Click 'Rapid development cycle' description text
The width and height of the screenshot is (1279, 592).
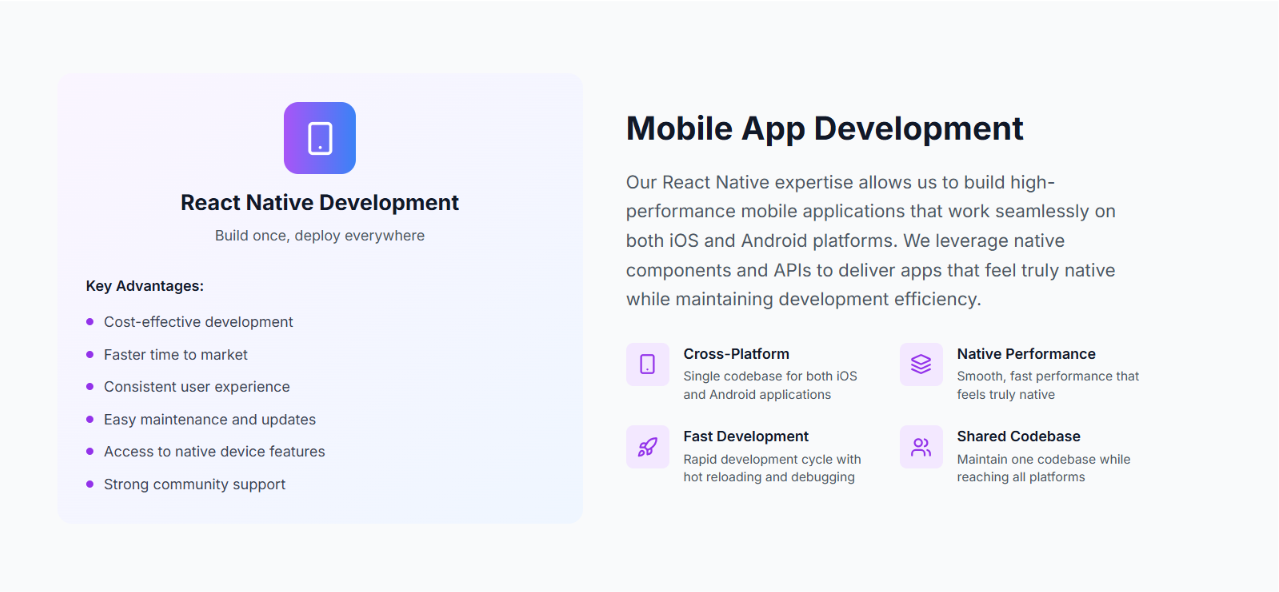(x=772, y=468)
